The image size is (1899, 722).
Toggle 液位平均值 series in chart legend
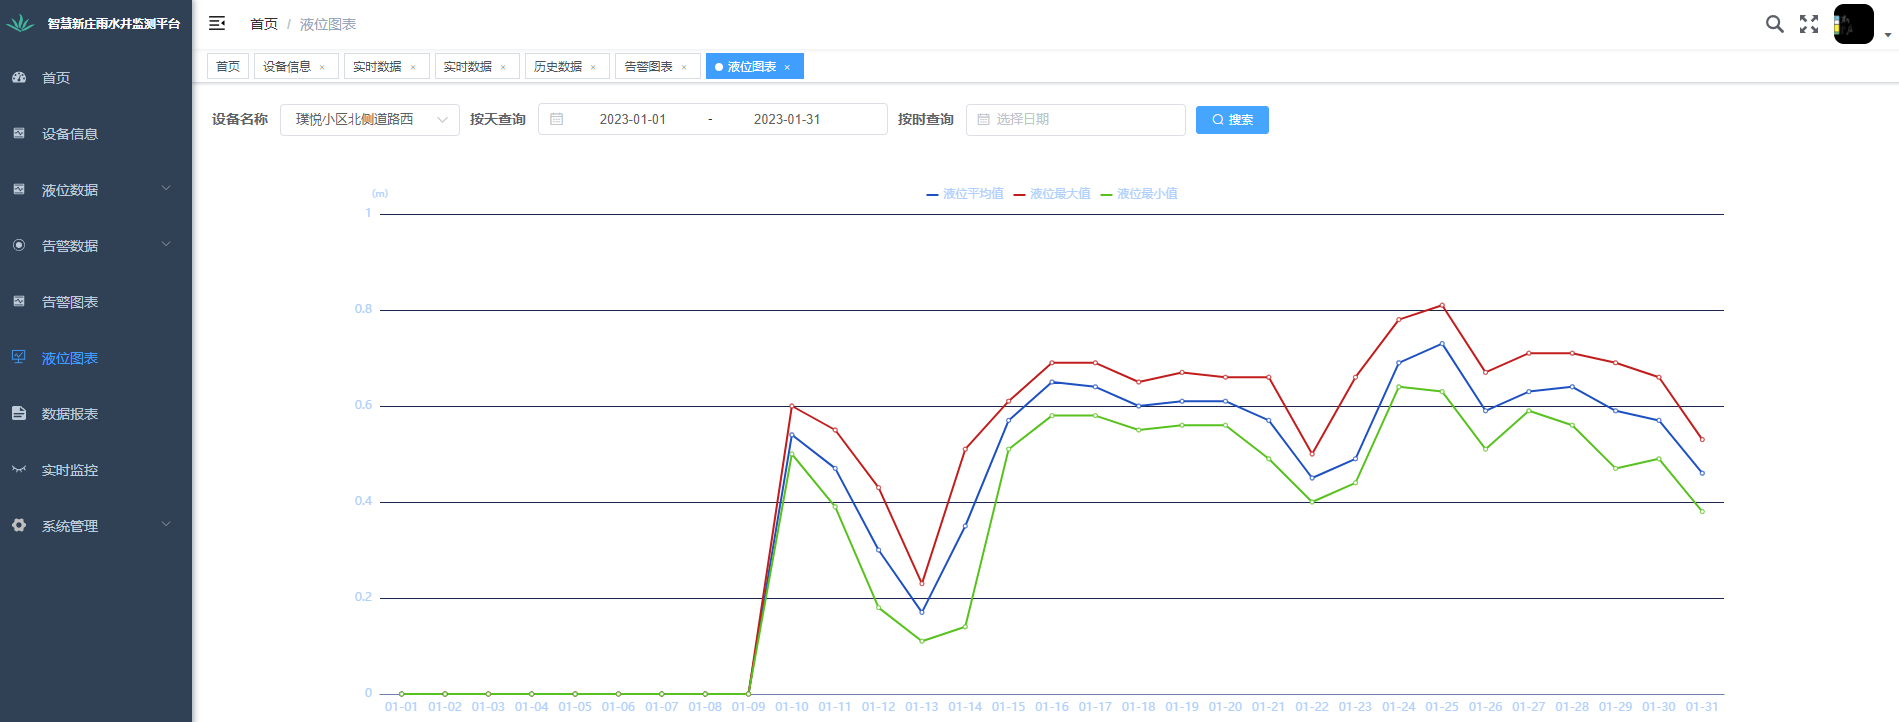tap(965, 194)
